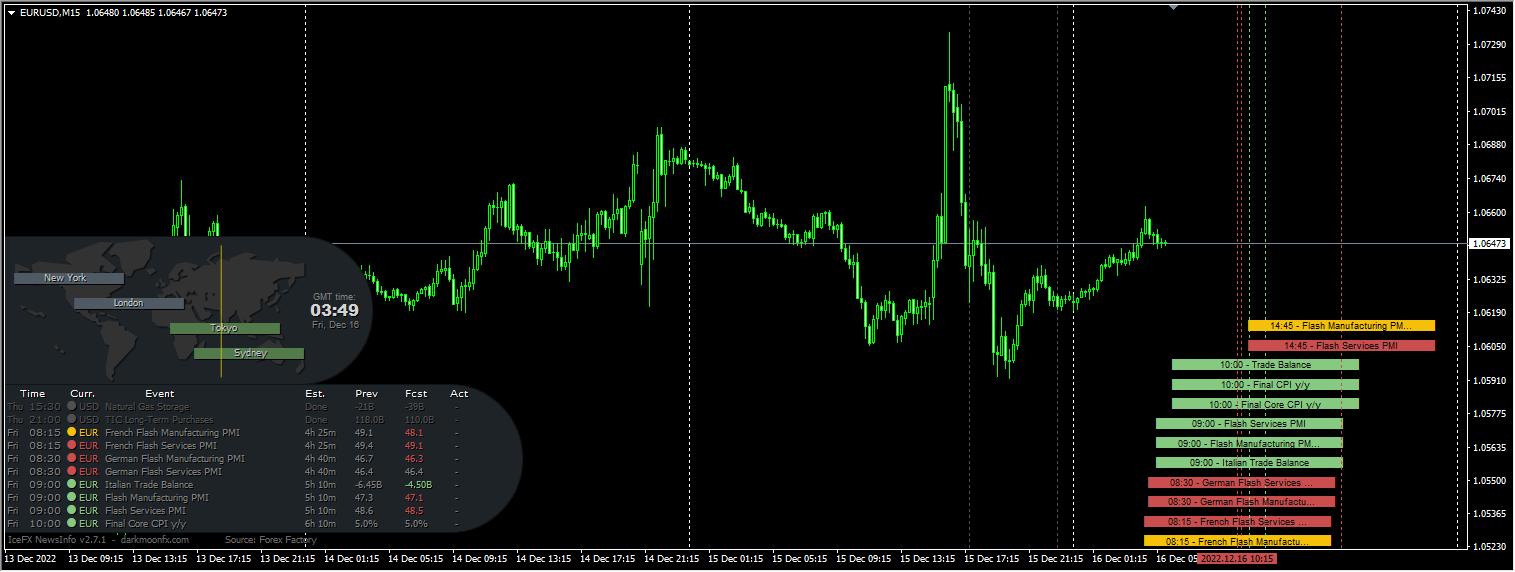Click the 'Prev' column header
This screenshot has width=1515, height=572.
[x=367, y=394]
